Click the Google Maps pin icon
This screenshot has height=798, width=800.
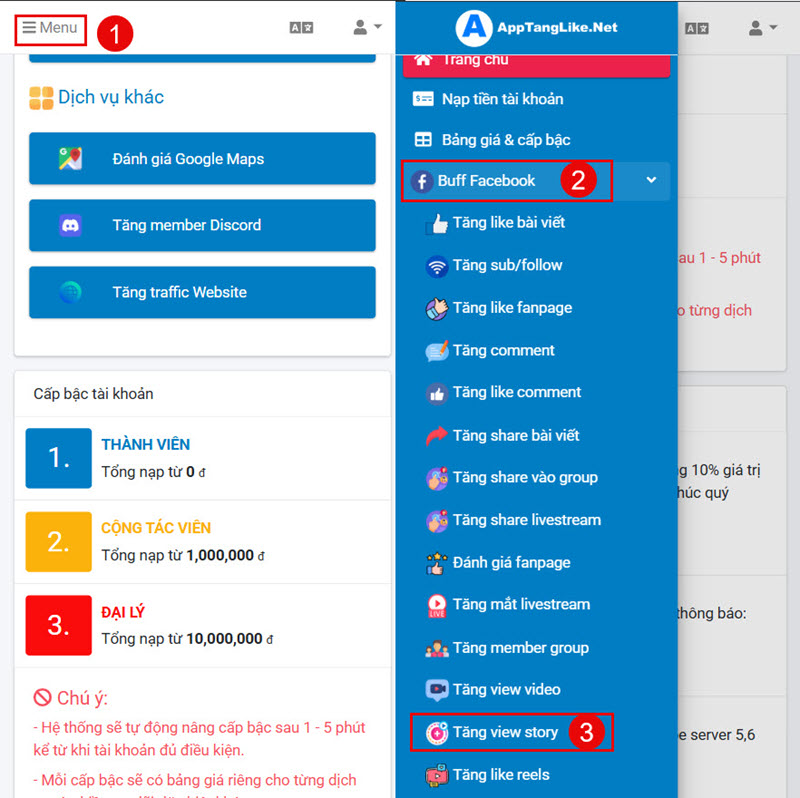click(70, 159)
